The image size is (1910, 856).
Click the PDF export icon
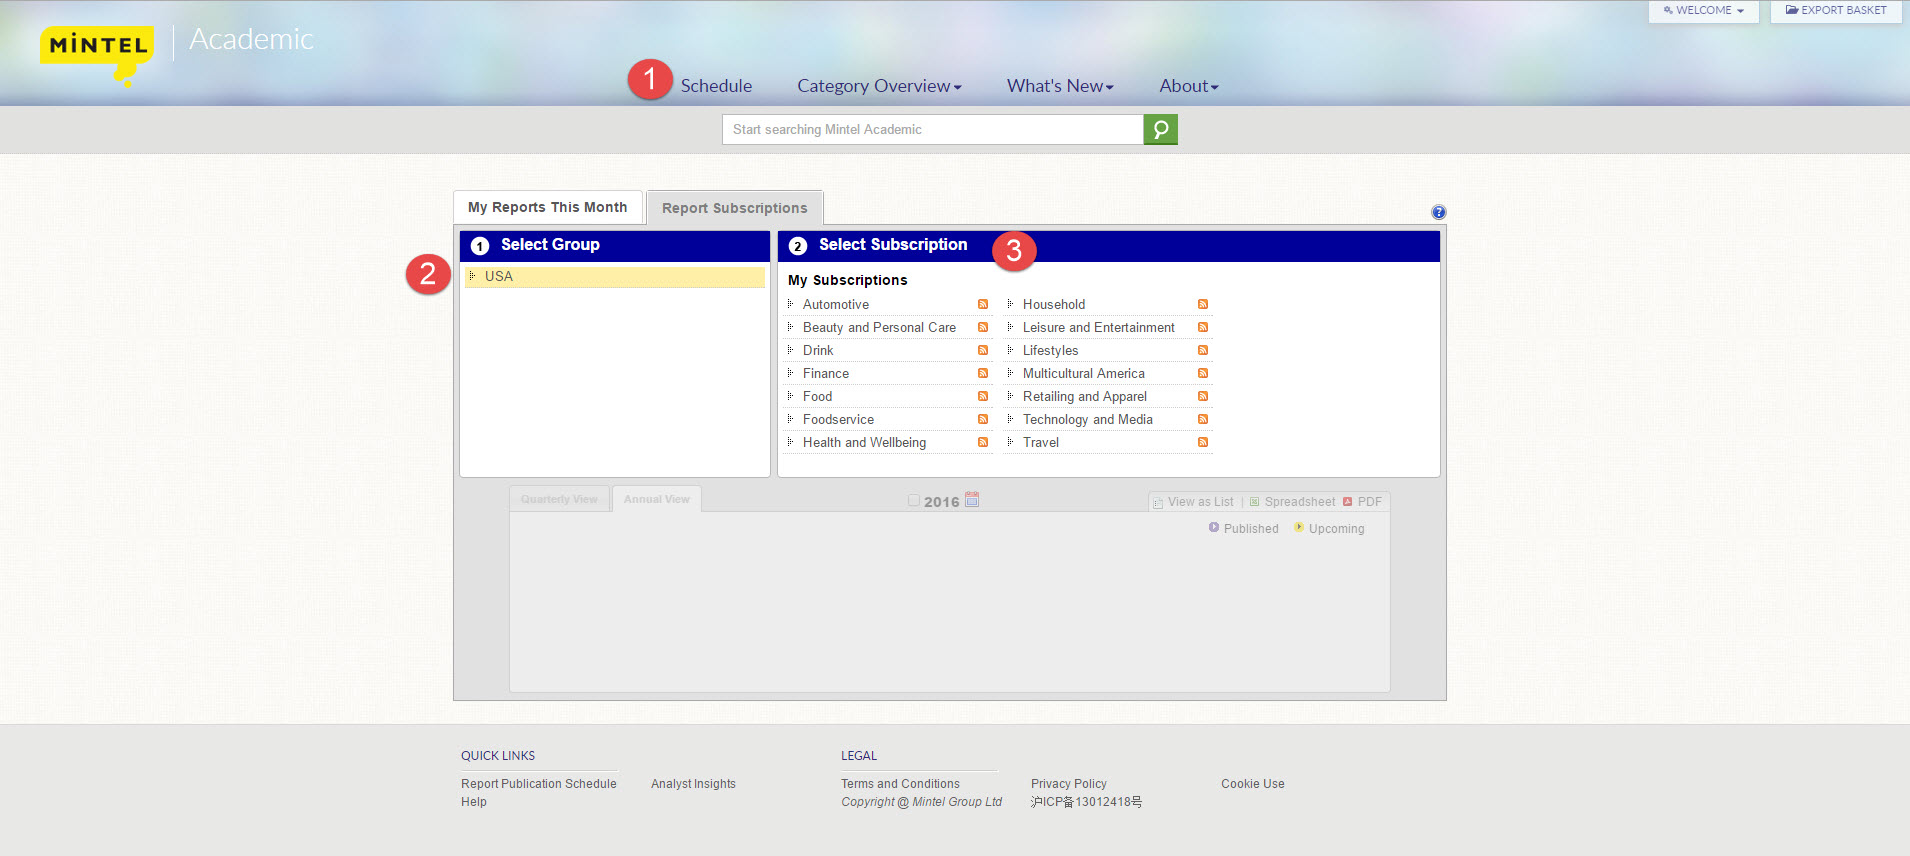click(x=1348, y=502)
